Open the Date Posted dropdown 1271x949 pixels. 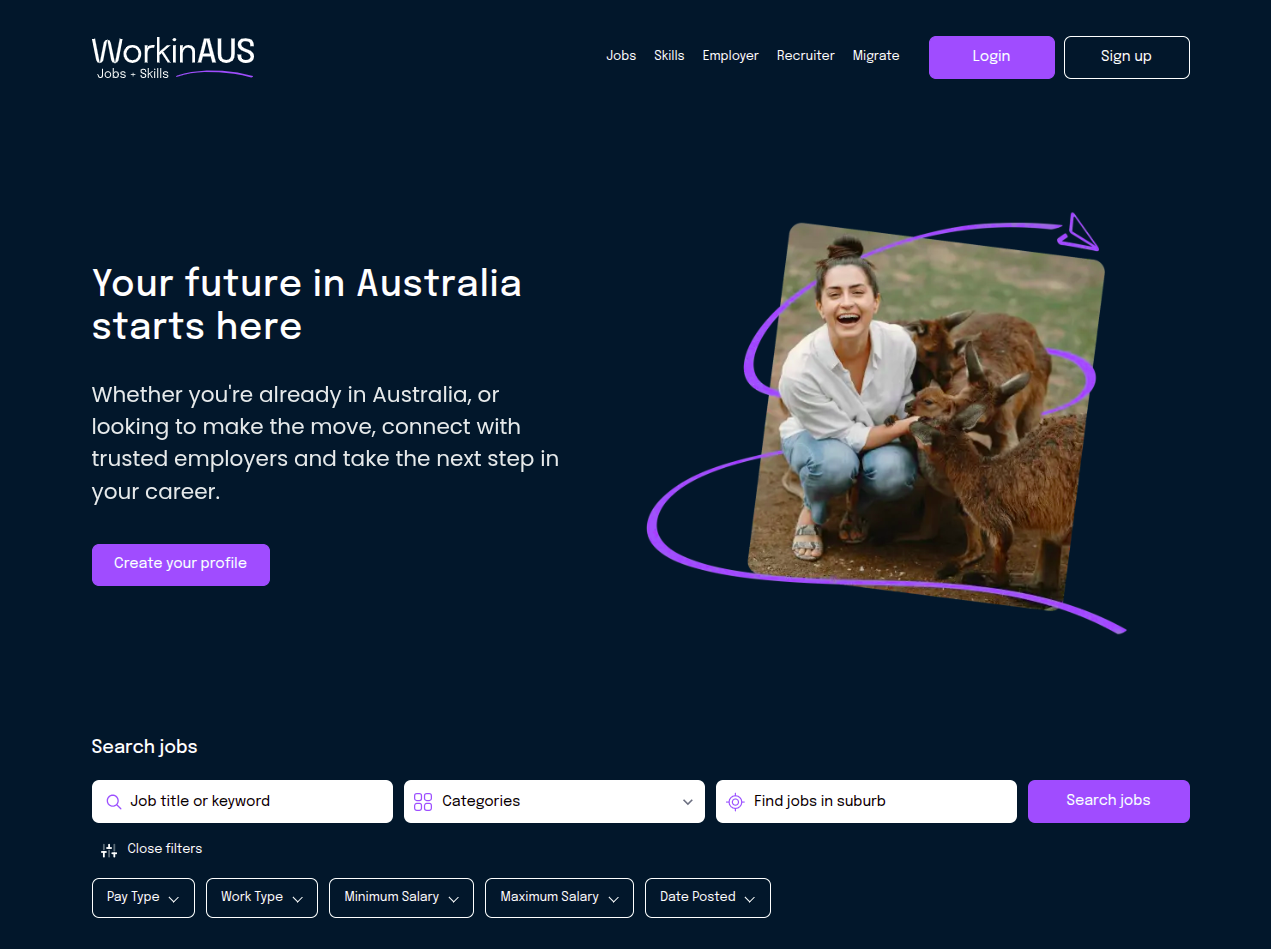708,897
